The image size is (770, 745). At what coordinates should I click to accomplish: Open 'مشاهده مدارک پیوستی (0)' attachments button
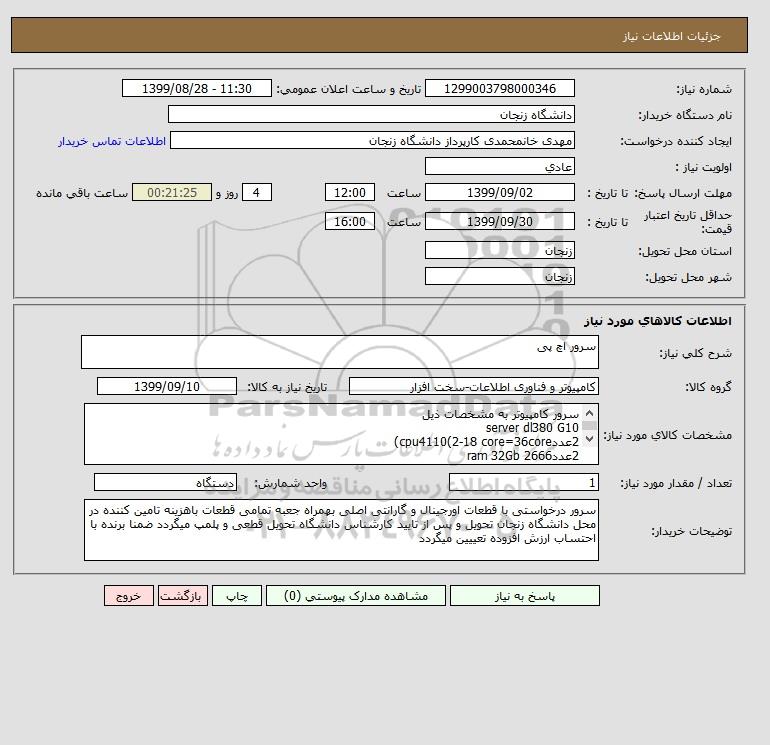(356, 596)
